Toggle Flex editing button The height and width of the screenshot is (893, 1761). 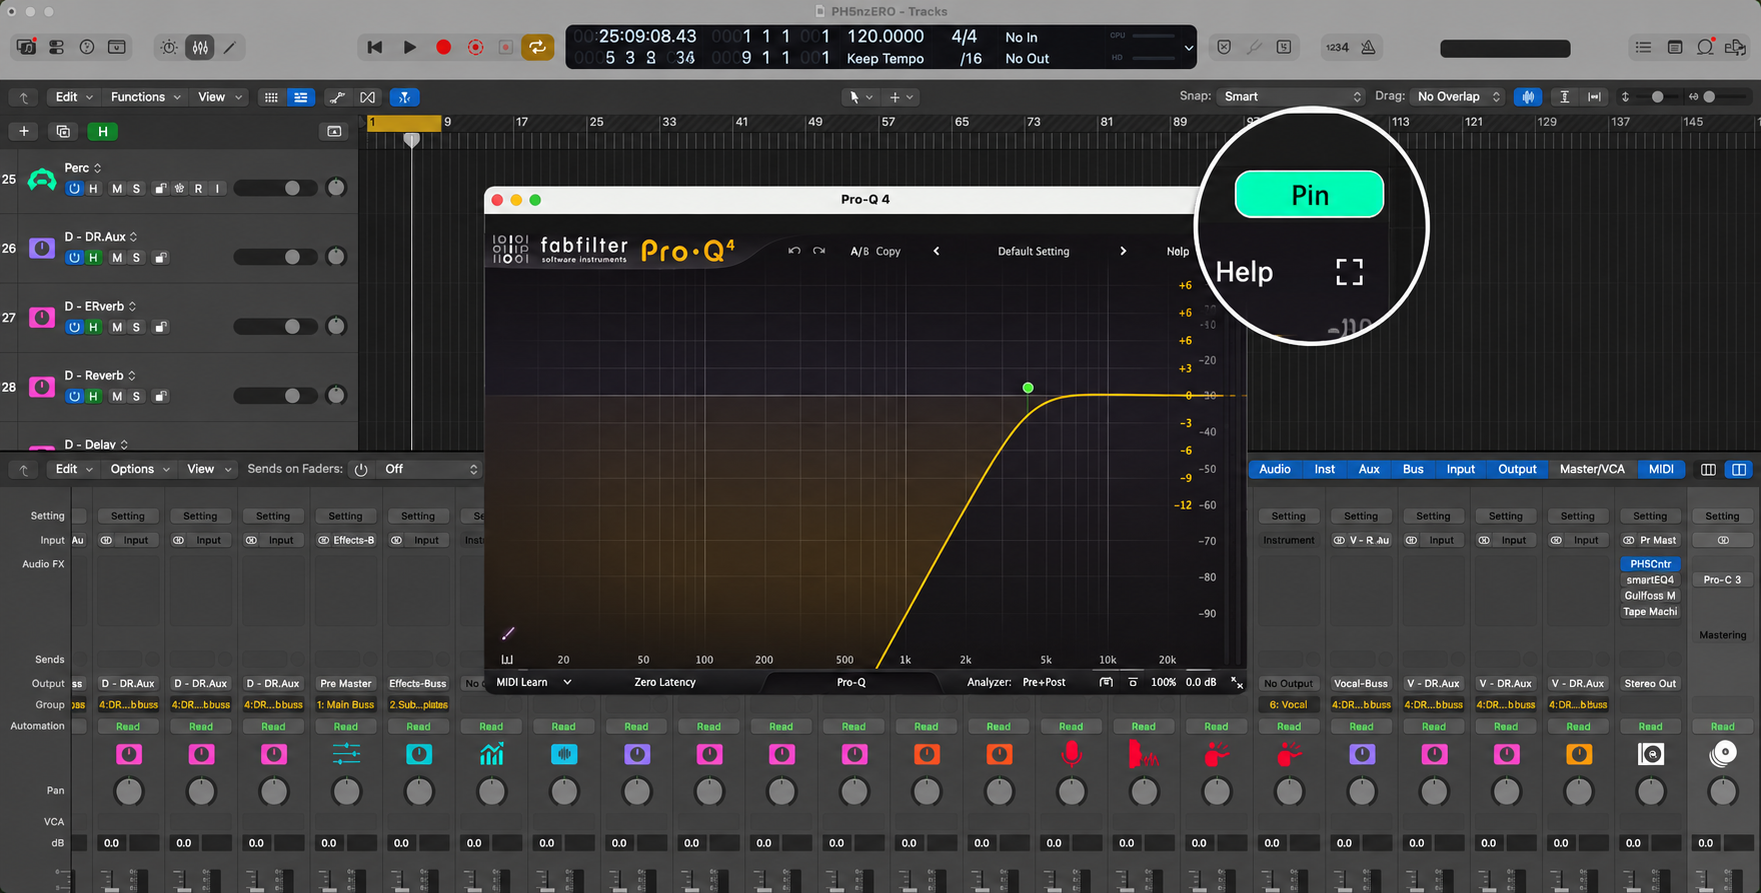click(368, 97)
